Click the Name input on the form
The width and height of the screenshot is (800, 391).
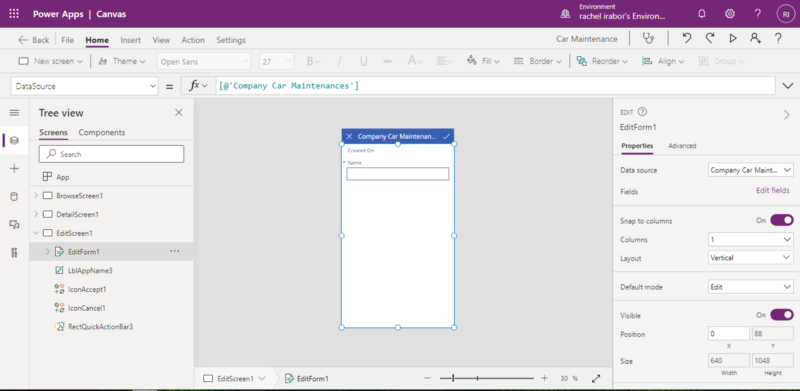tap(397, 174)
